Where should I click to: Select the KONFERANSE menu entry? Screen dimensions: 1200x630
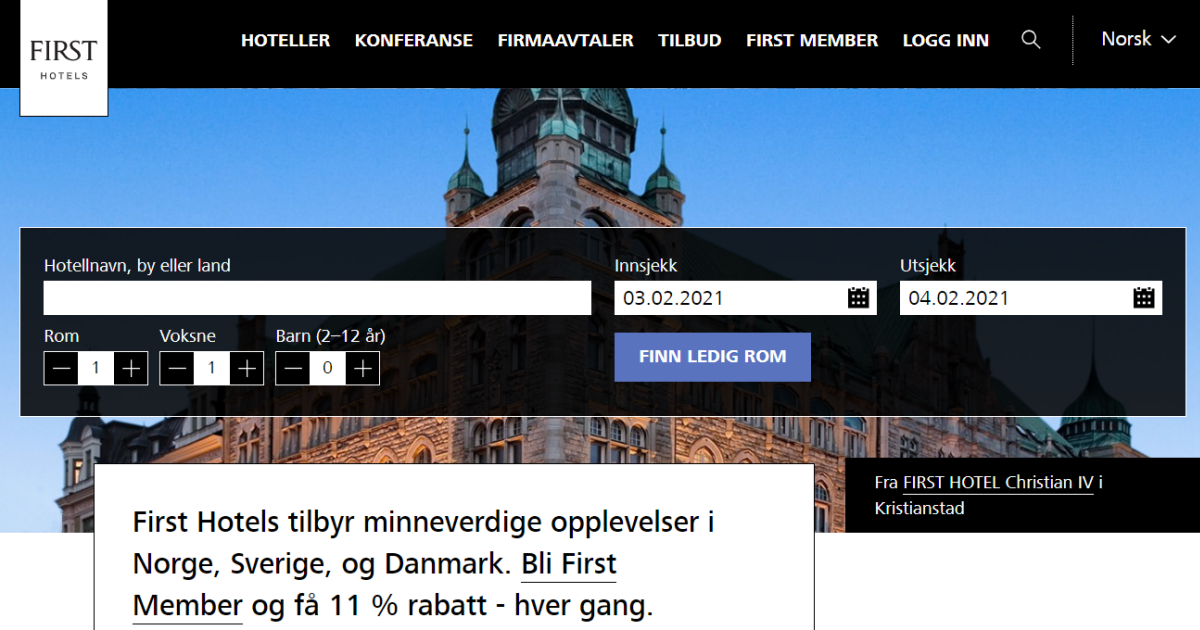coord(413,40)
